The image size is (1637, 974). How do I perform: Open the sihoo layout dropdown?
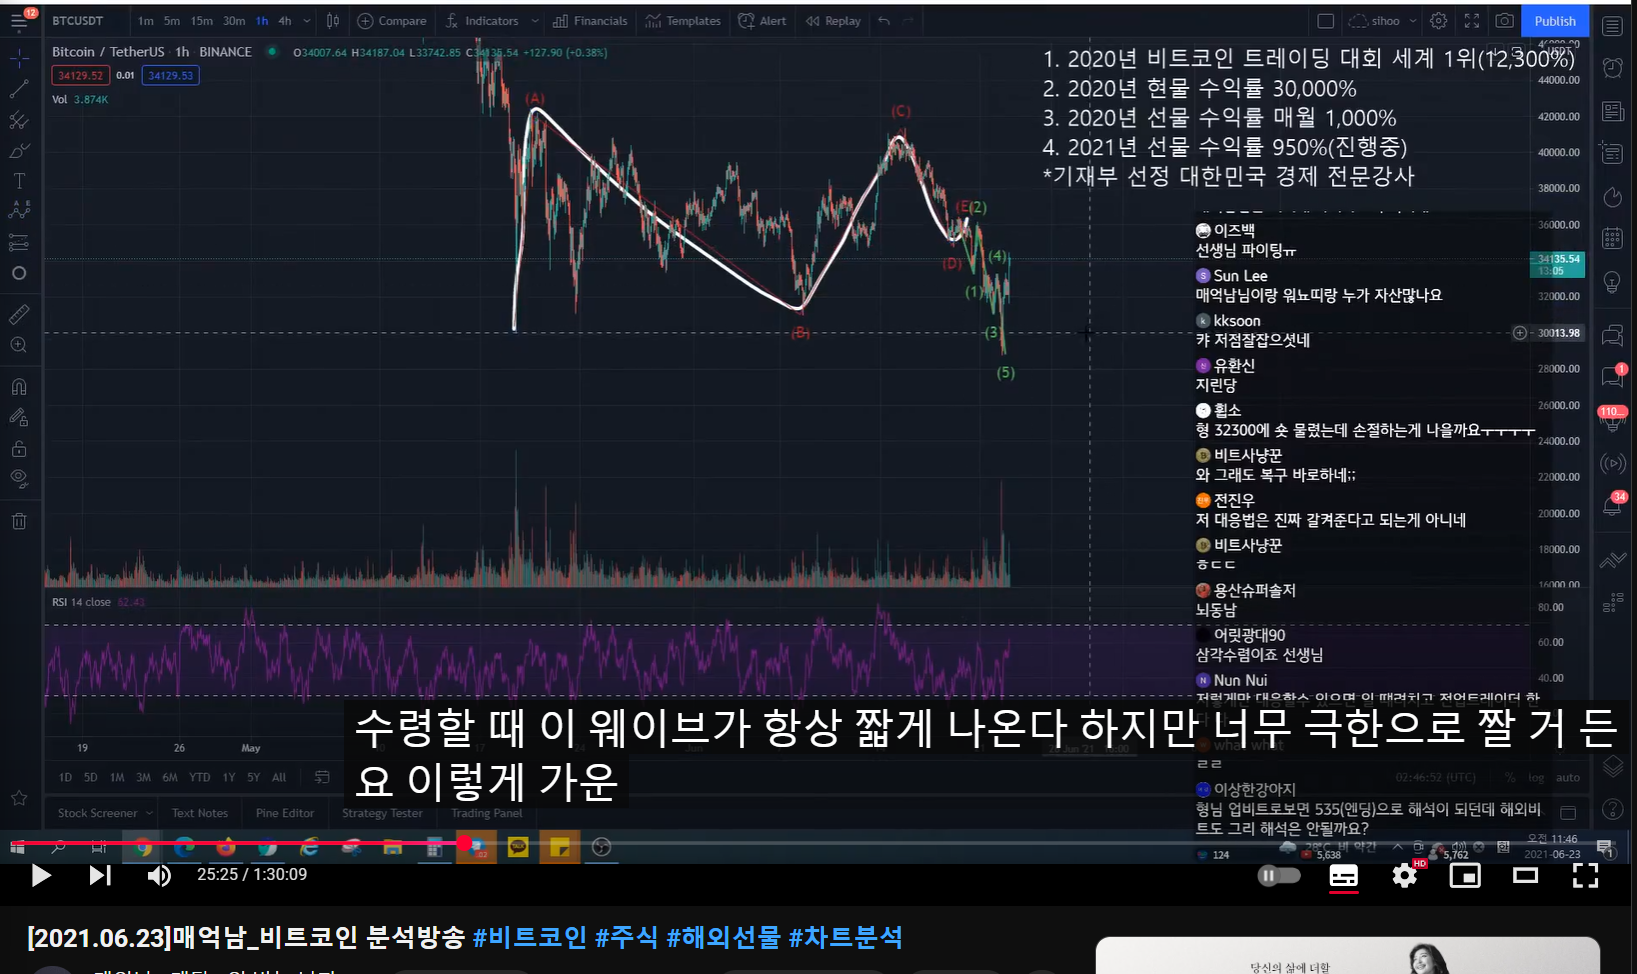(x=1384, y=21)
